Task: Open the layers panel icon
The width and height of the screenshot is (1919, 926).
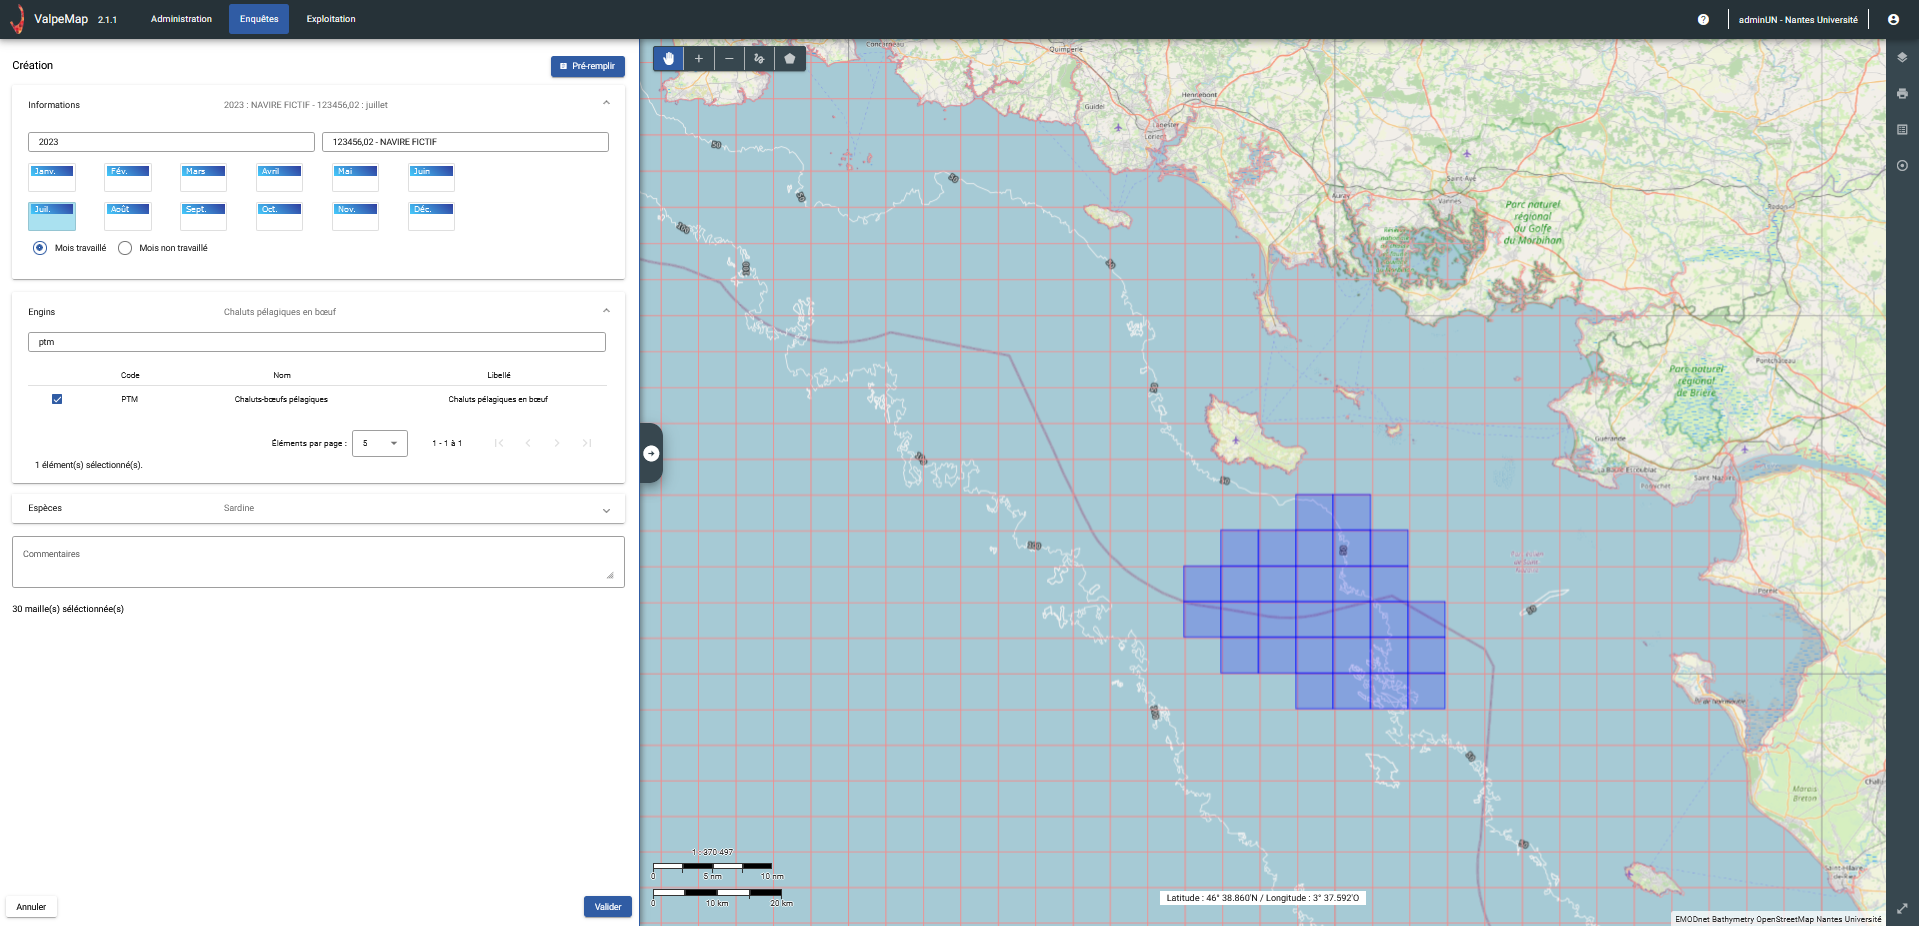Action: tap(1902, 58)
